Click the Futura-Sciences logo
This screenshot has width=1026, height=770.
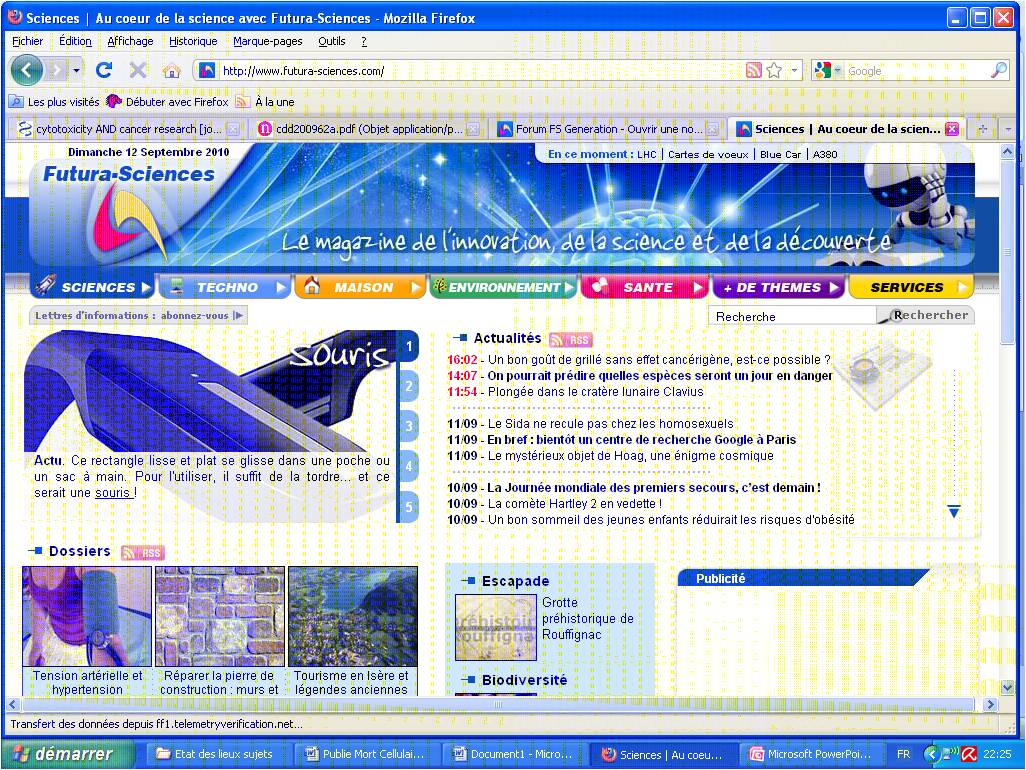(x=129, y=213)
